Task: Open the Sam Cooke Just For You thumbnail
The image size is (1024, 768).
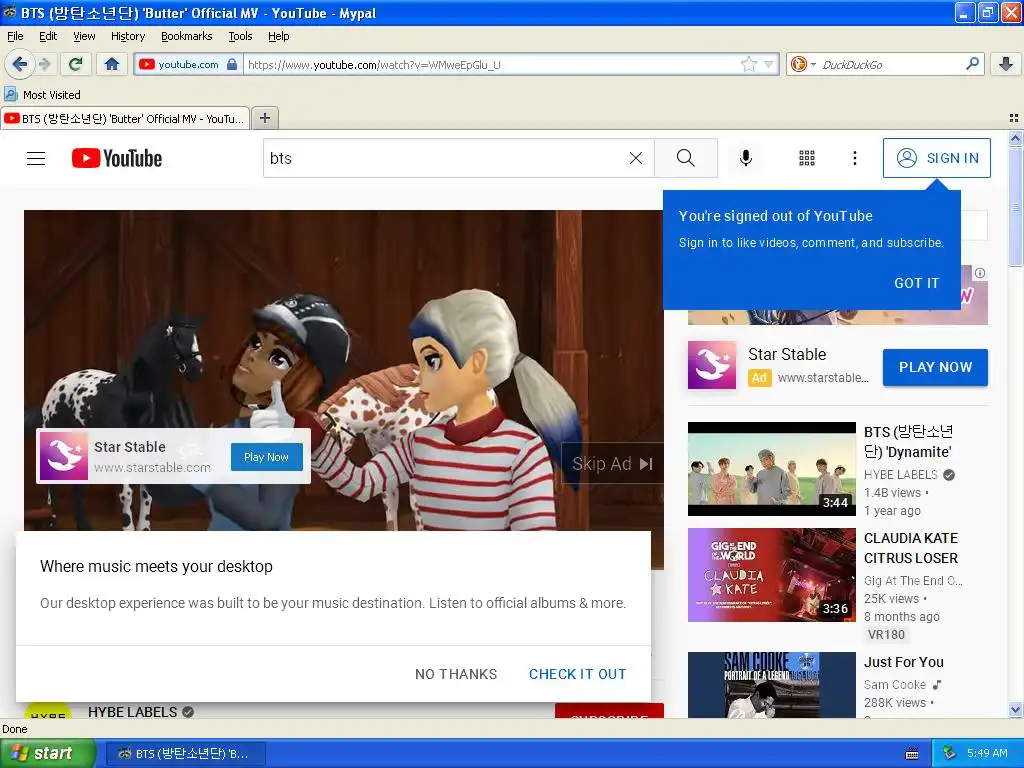Action: click(x=771, y=685)
